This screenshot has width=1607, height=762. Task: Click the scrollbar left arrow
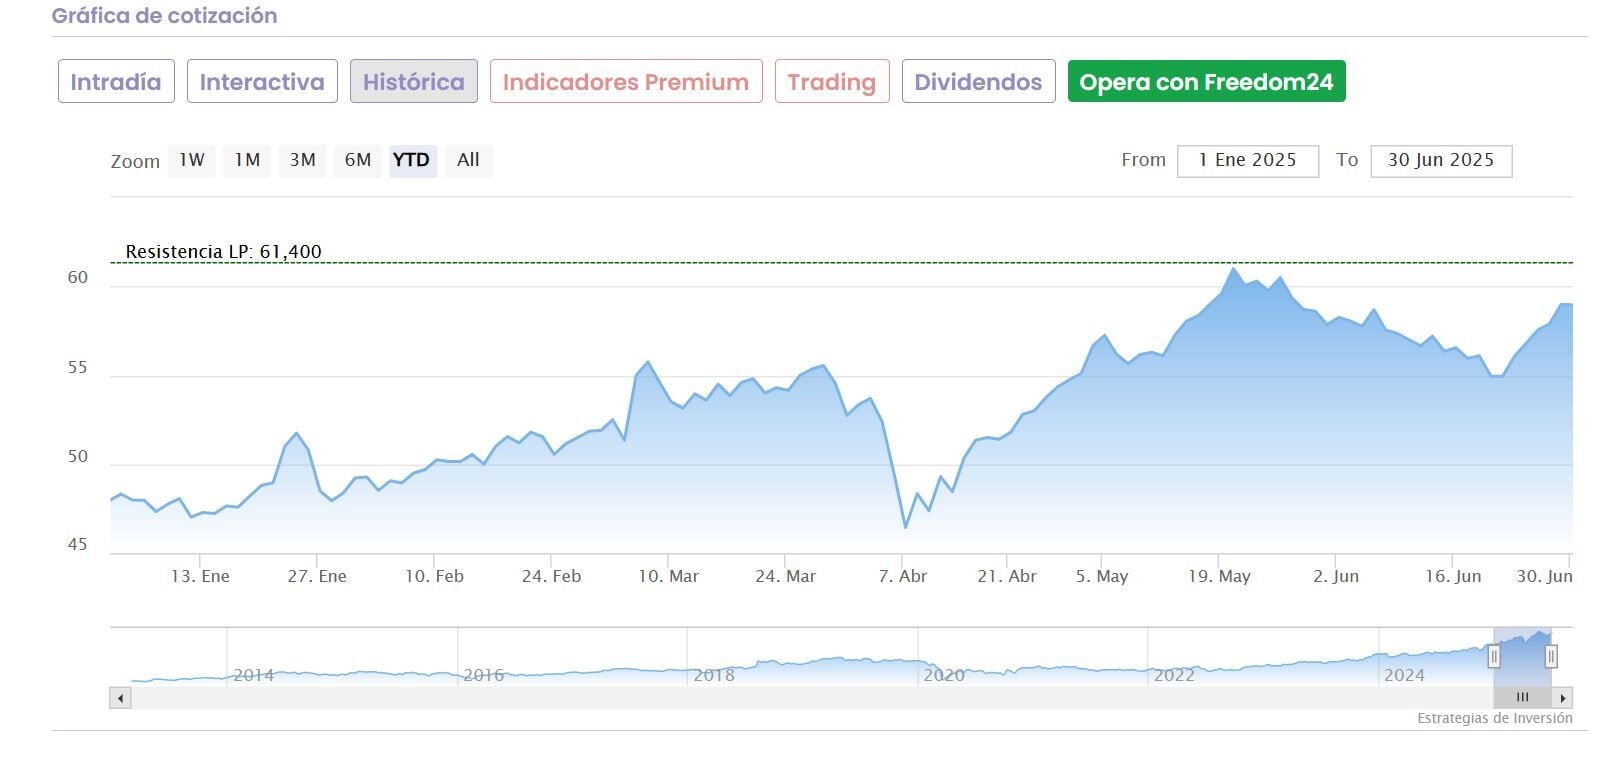121,698
